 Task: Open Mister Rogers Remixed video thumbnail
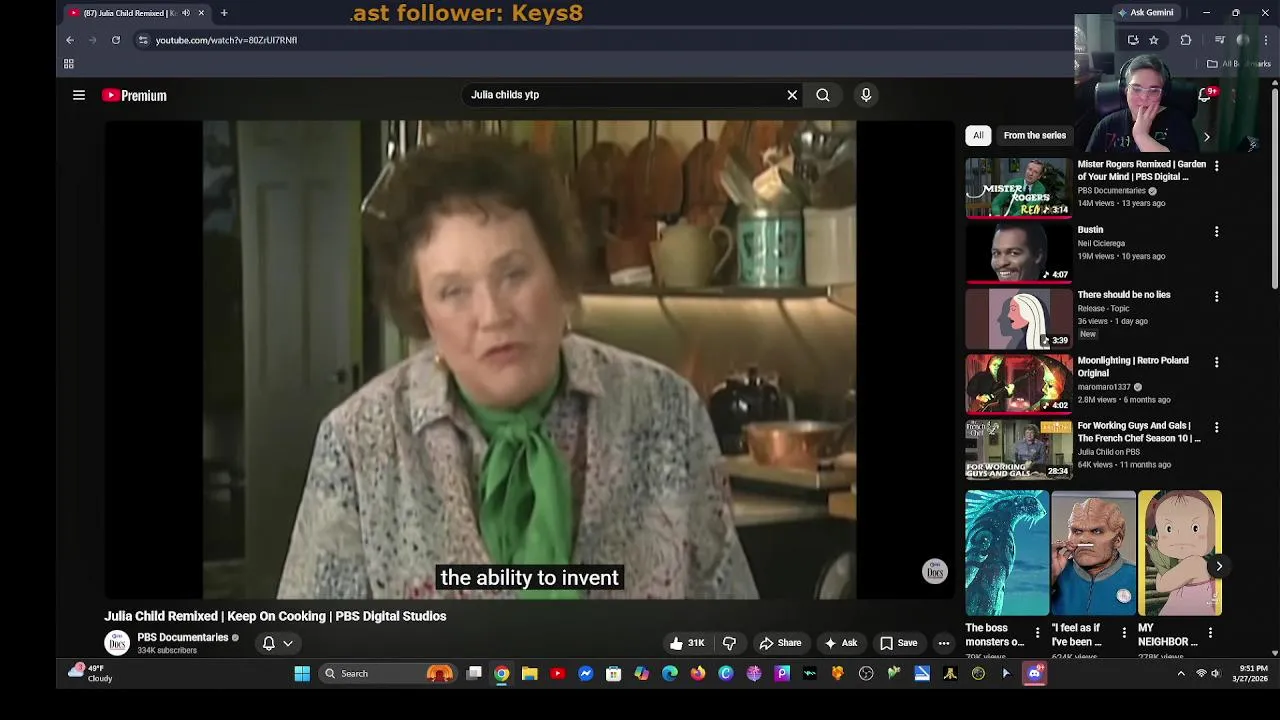click(x=1018, y=187)
